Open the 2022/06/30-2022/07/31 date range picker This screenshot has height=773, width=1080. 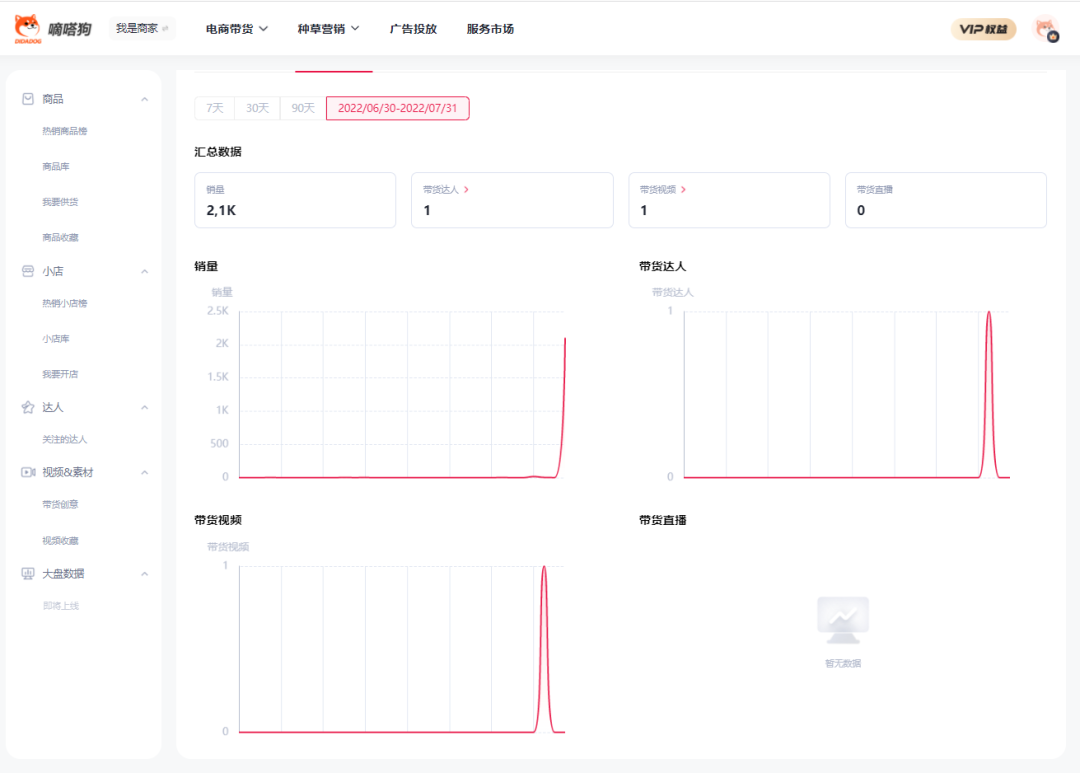click(x=397, y=108)
